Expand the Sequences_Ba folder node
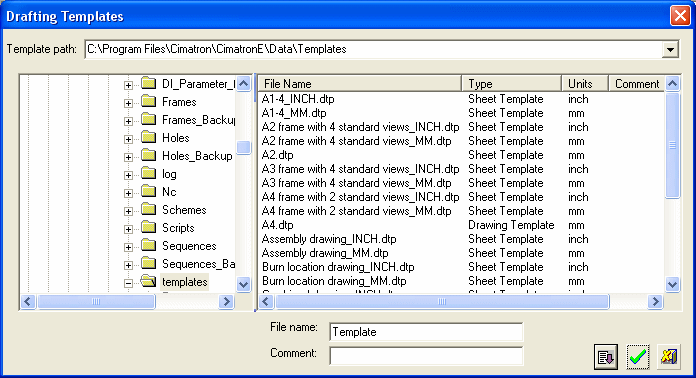 128,265
